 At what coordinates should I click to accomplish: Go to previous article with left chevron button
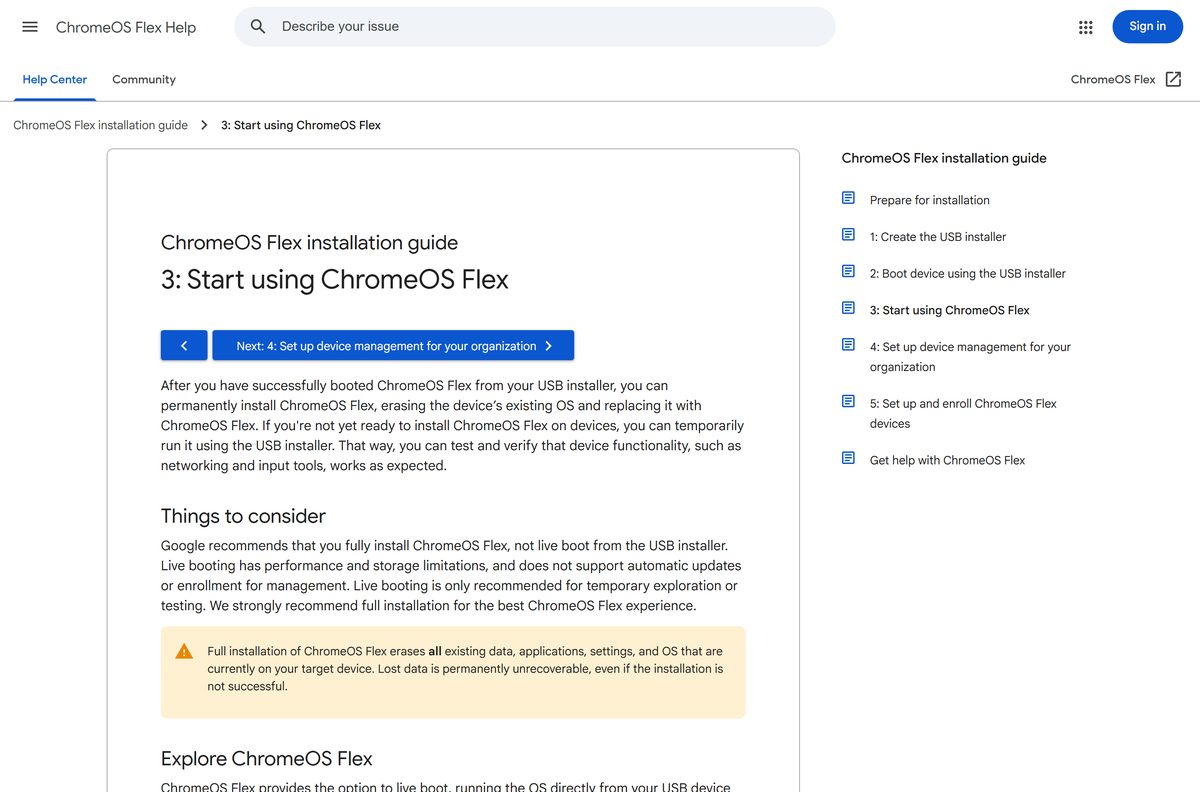184,345
